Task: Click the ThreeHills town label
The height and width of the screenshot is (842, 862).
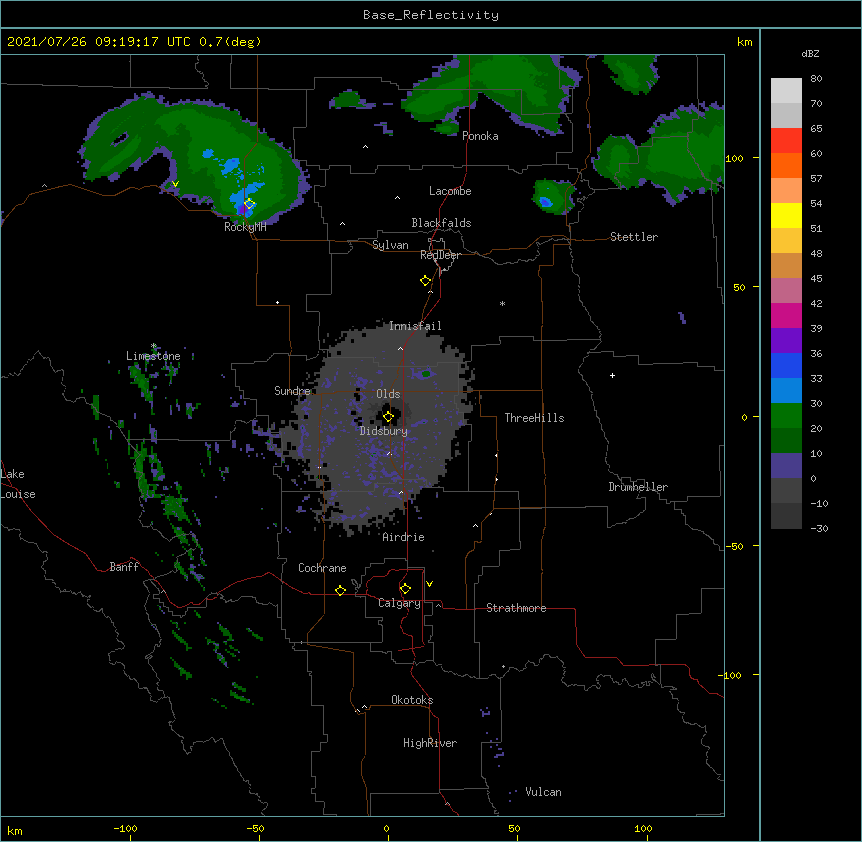Action: point(534,418)
